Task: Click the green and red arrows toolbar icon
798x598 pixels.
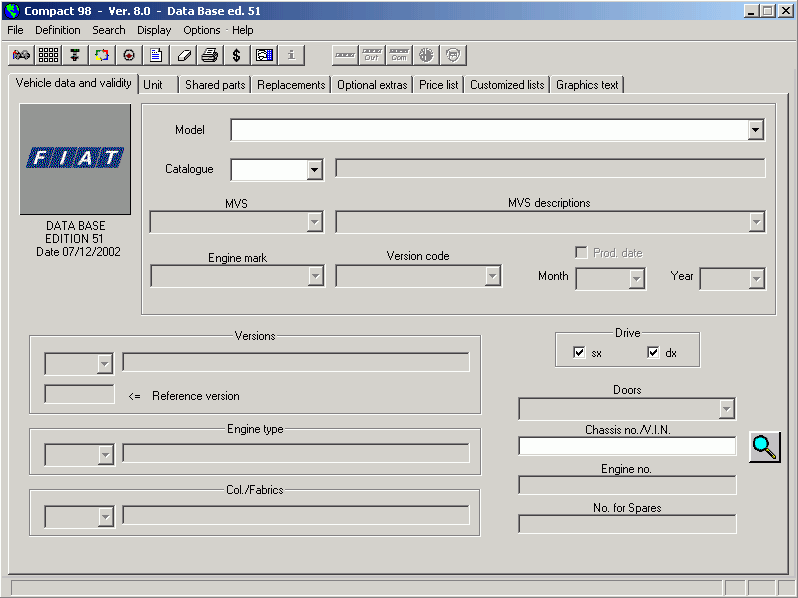Action: coord(75,55)
